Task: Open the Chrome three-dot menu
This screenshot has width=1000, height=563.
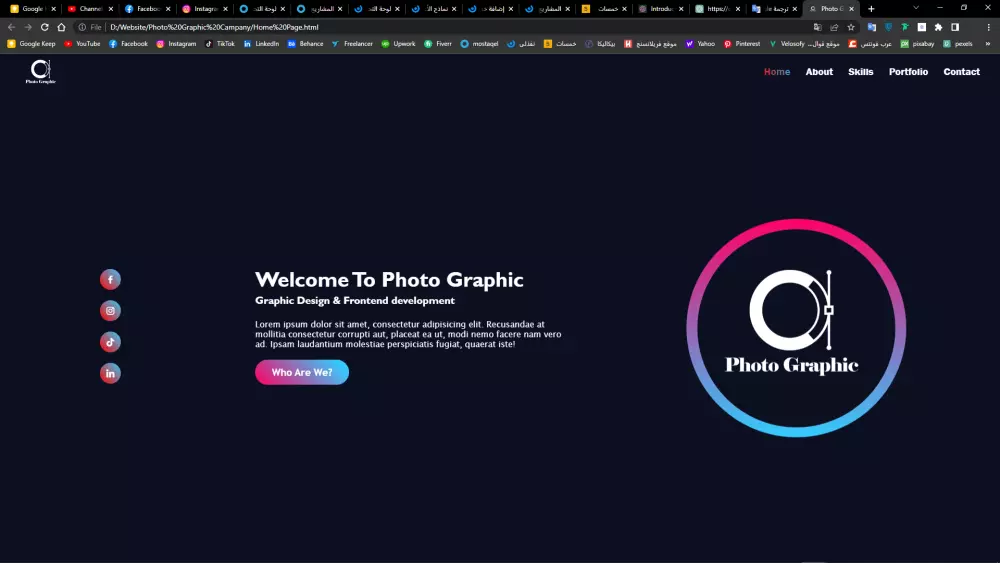Action: pyautogui.click(x=989, y=27)
